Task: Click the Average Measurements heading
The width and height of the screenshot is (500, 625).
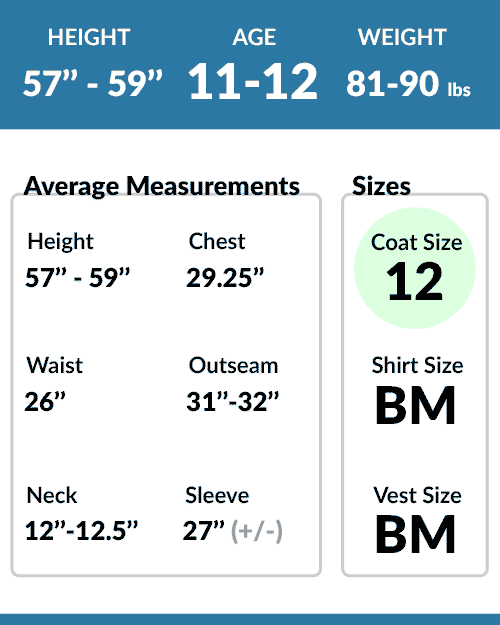Action: point(161,186)
